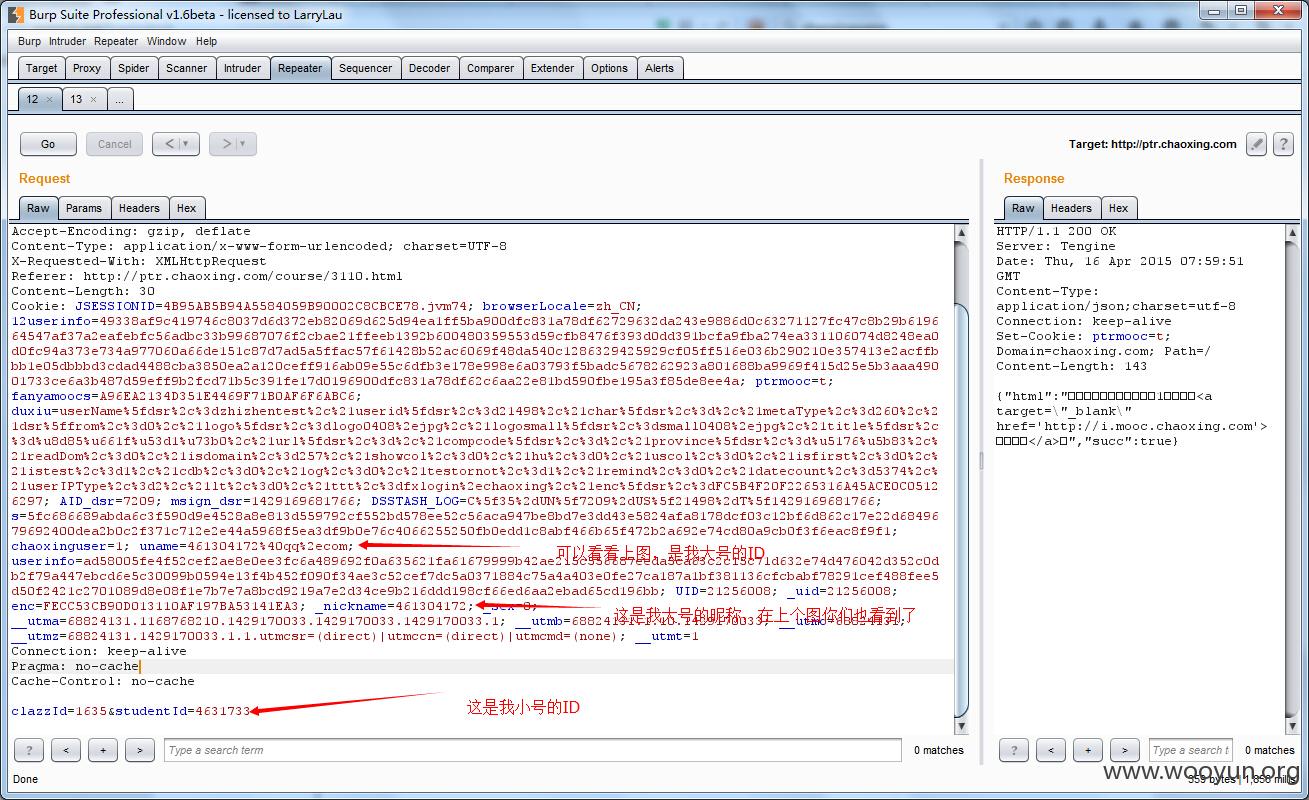Screen dimensions: 1309x800
Task: Switch to the Intruder tool tab
Action: click(242, 68)
